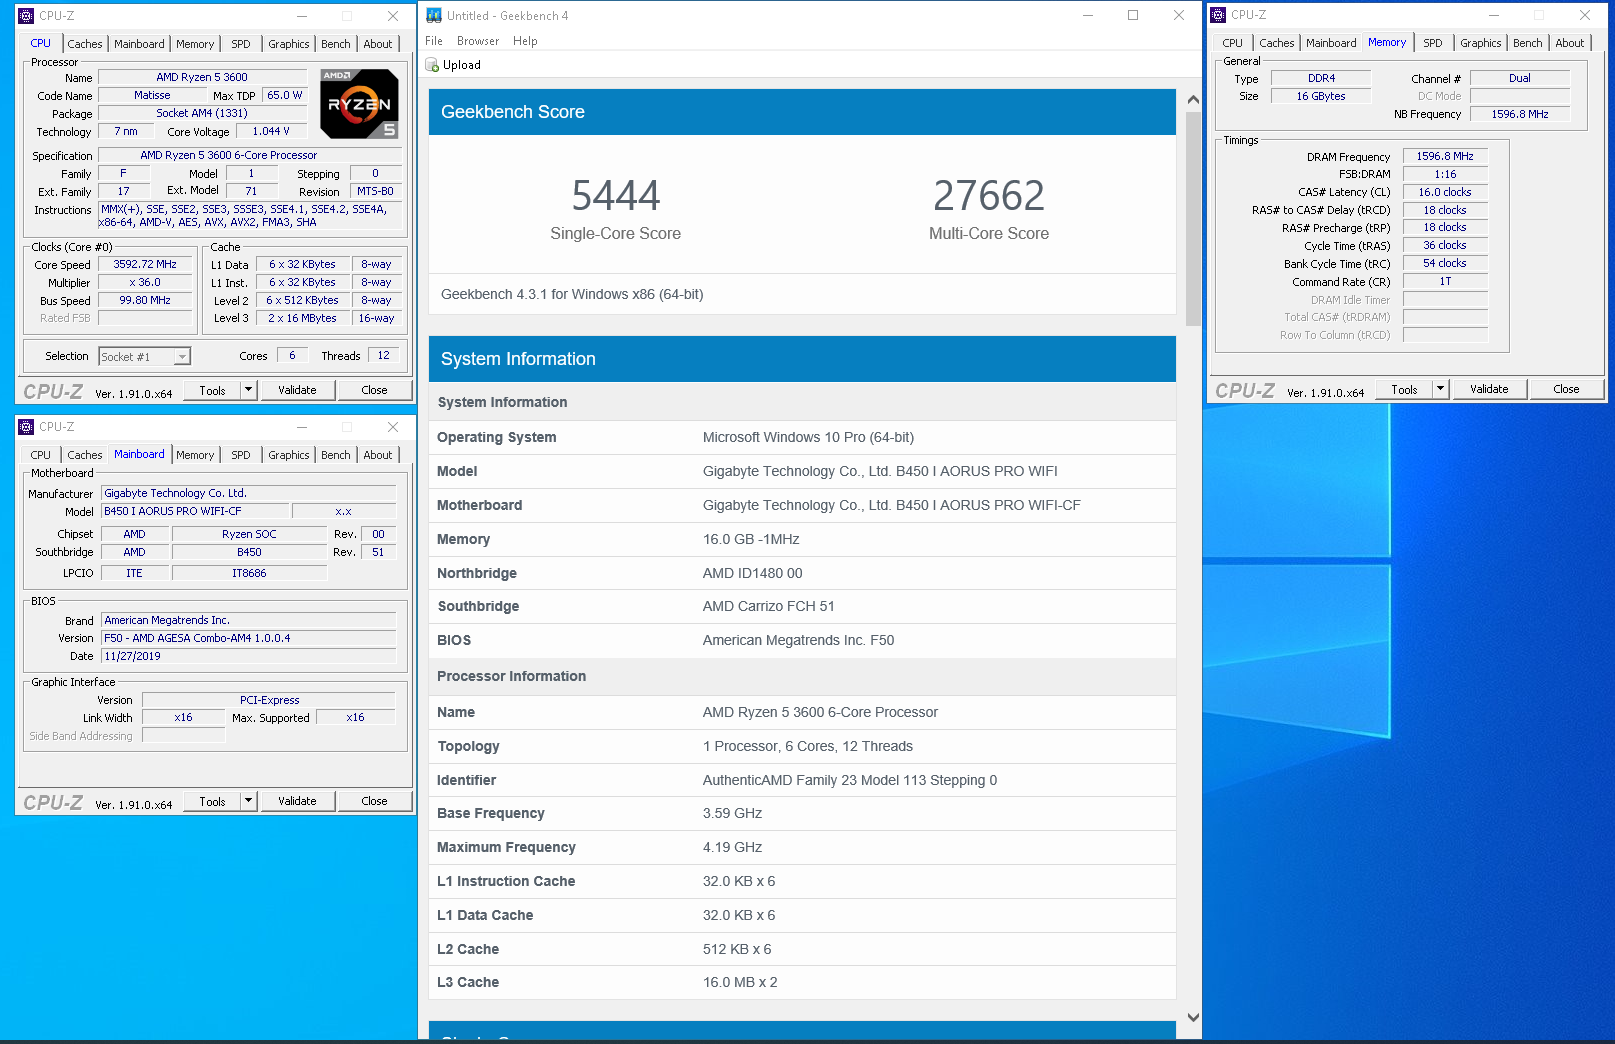The width and height of the screenshot is (1615, 1044).
Task: Click the L3 Cache 16.0 MB x 2 value
Action: 740,982
